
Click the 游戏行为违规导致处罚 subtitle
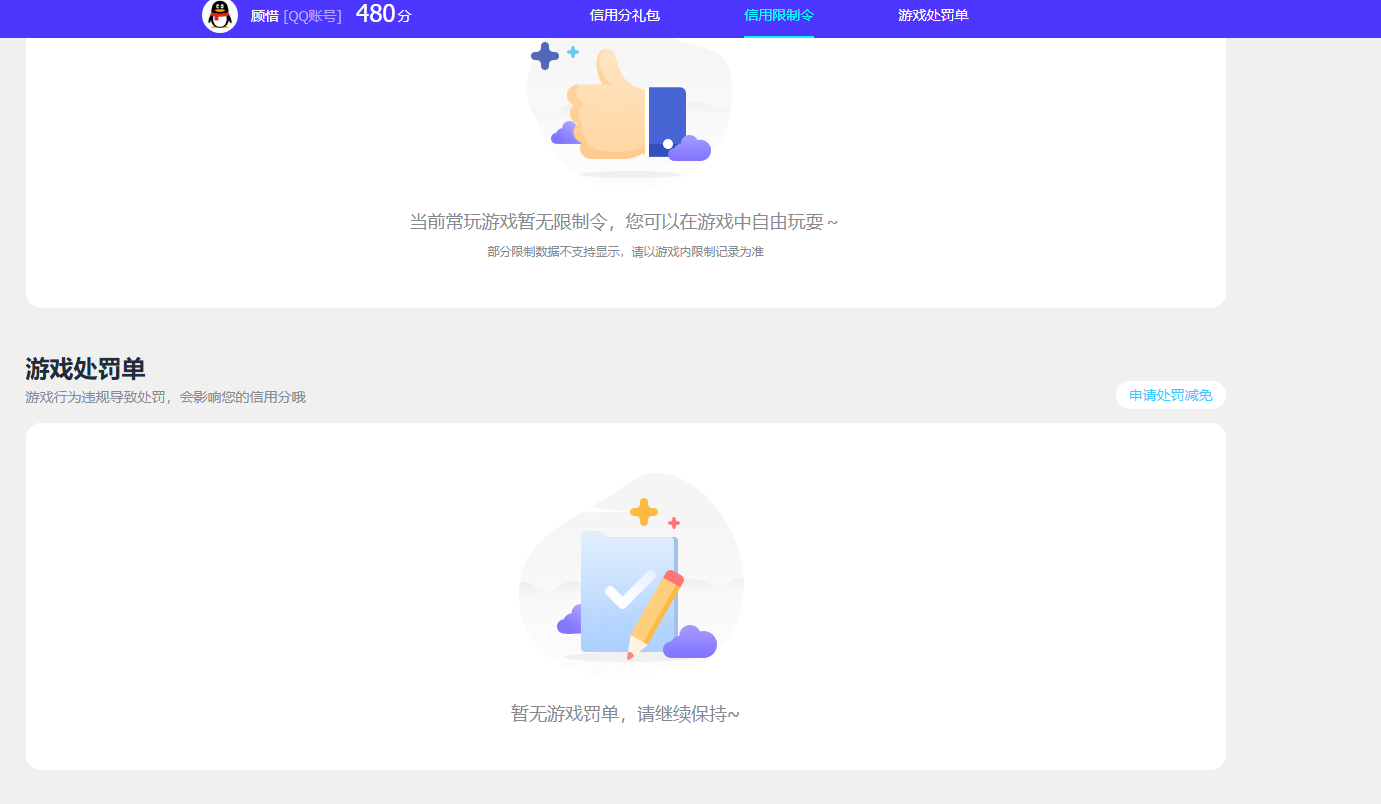[x=166, y=397]
